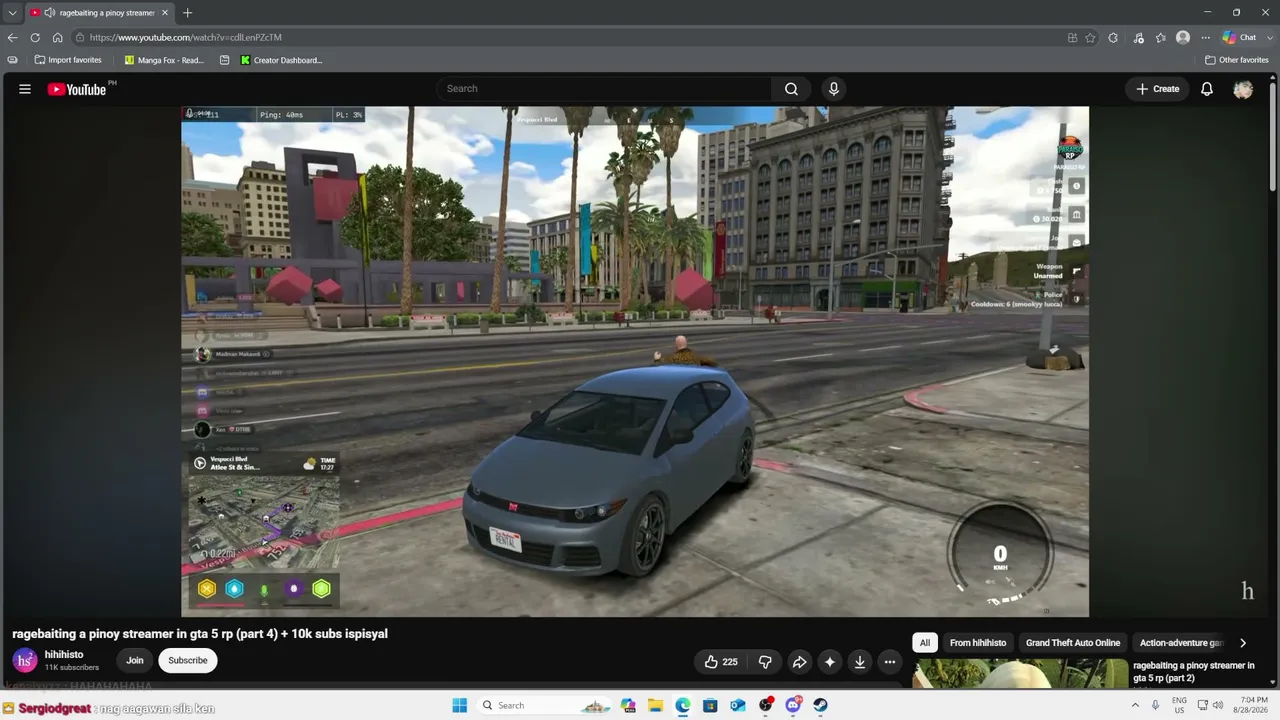
Task: Open the Other favorites folder
Action: click(1237, 60)
